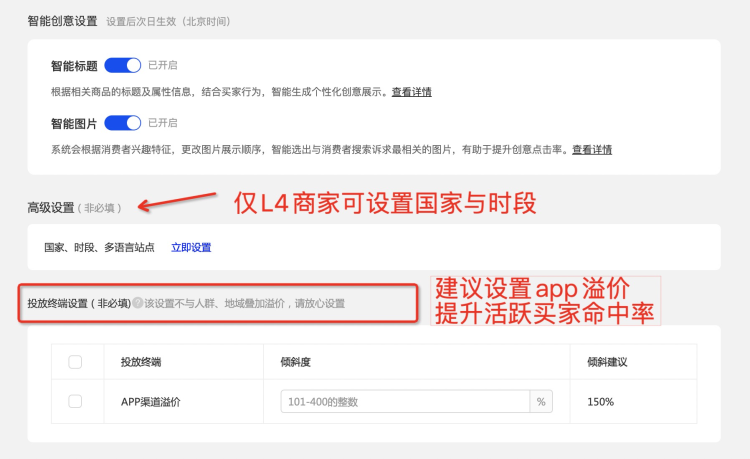Click 国家、时段、多语言站点 text
Image resolution: width=750 pixels, height=459 pixels.
click(x=100, y=247)
